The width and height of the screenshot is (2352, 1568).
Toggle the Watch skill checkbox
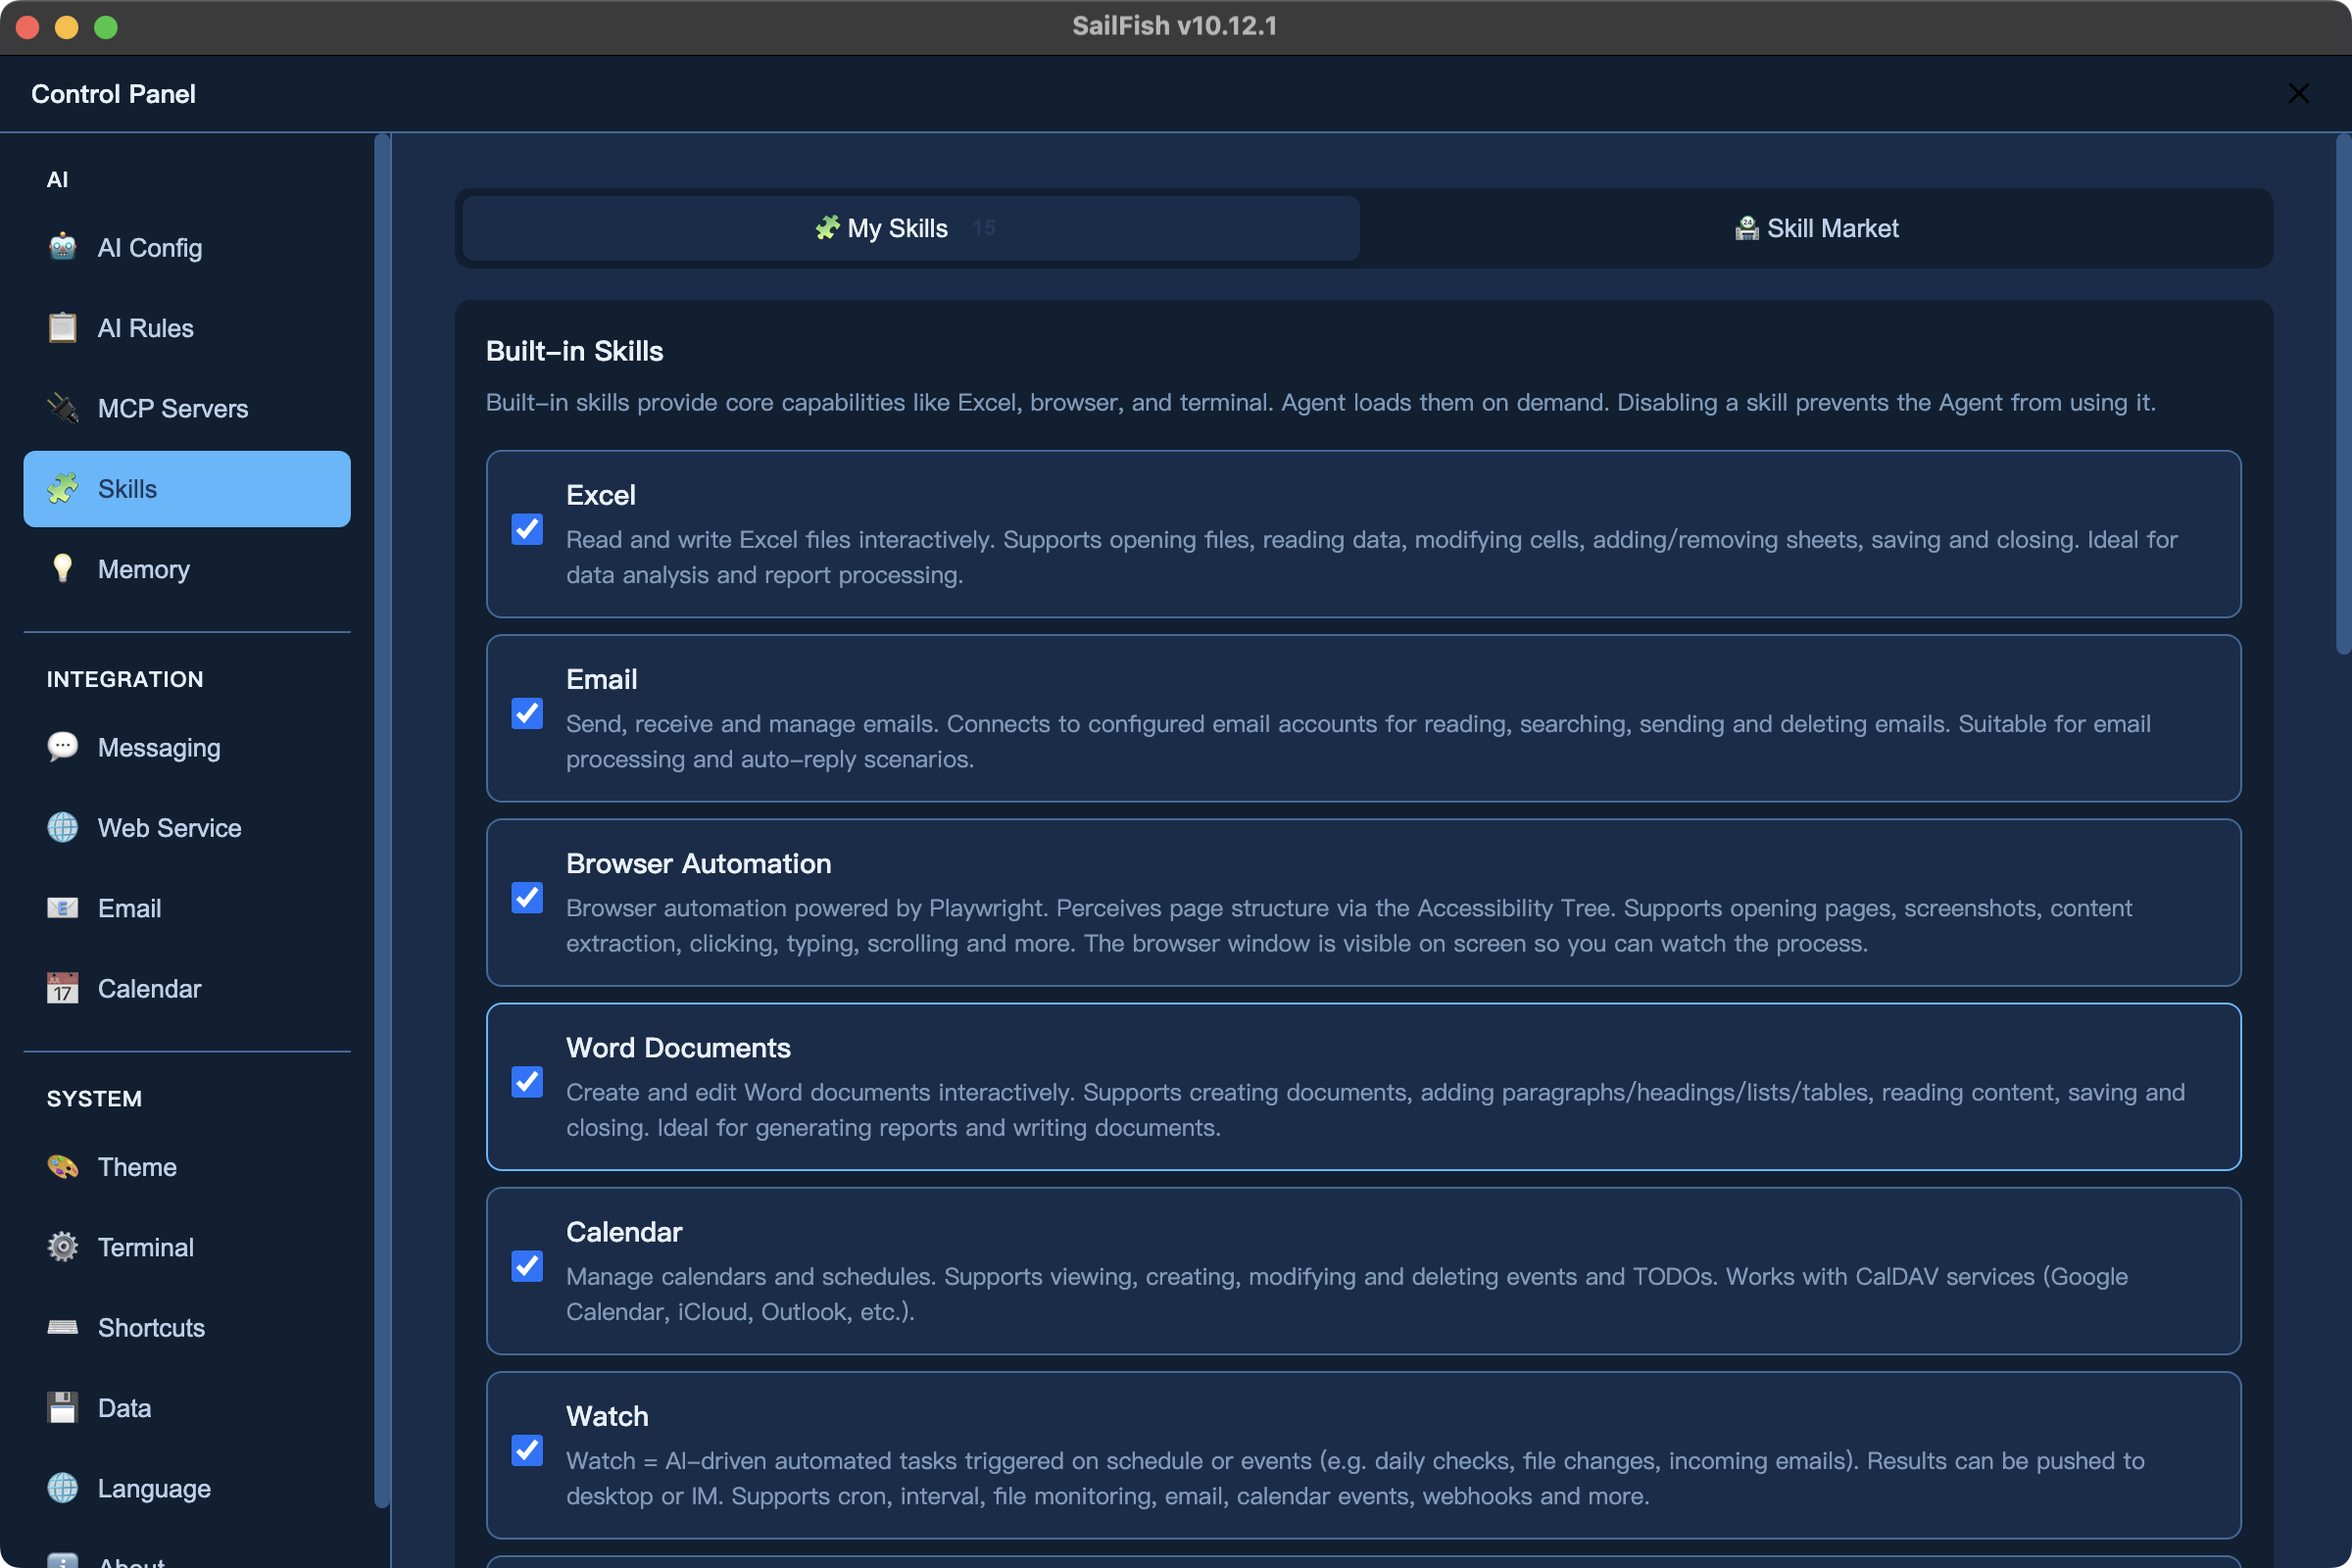527,1450
